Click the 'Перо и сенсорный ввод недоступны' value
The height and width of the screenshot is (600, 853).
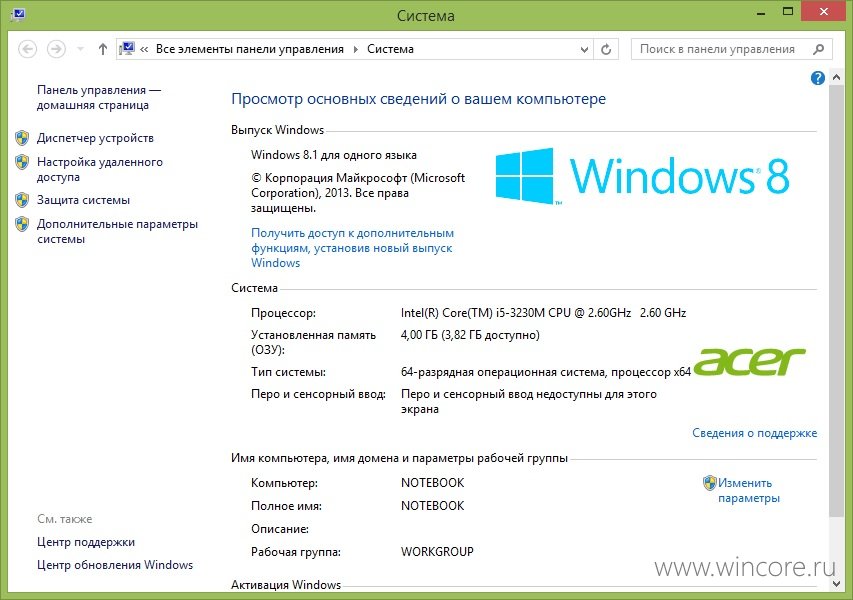pos(529,401)
